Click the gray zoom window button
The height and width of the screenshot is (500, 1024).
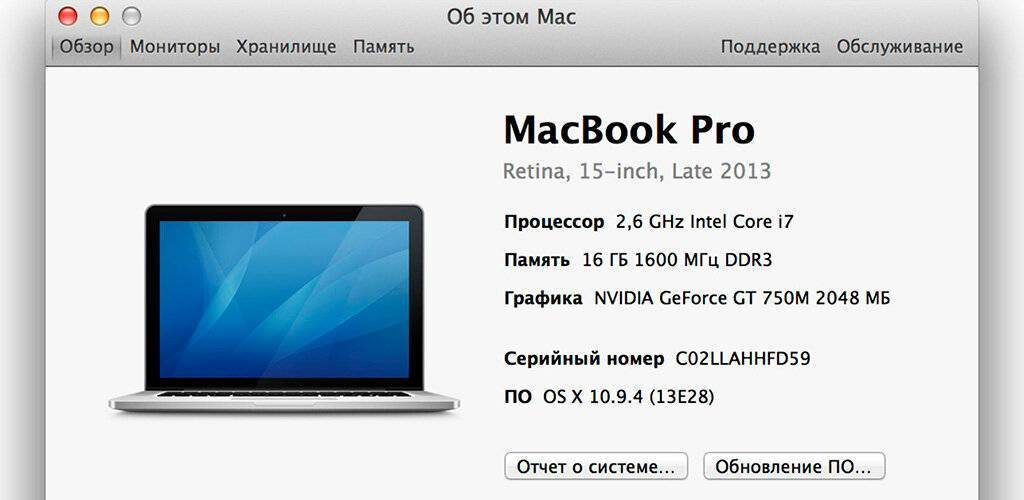click(131, 16)
